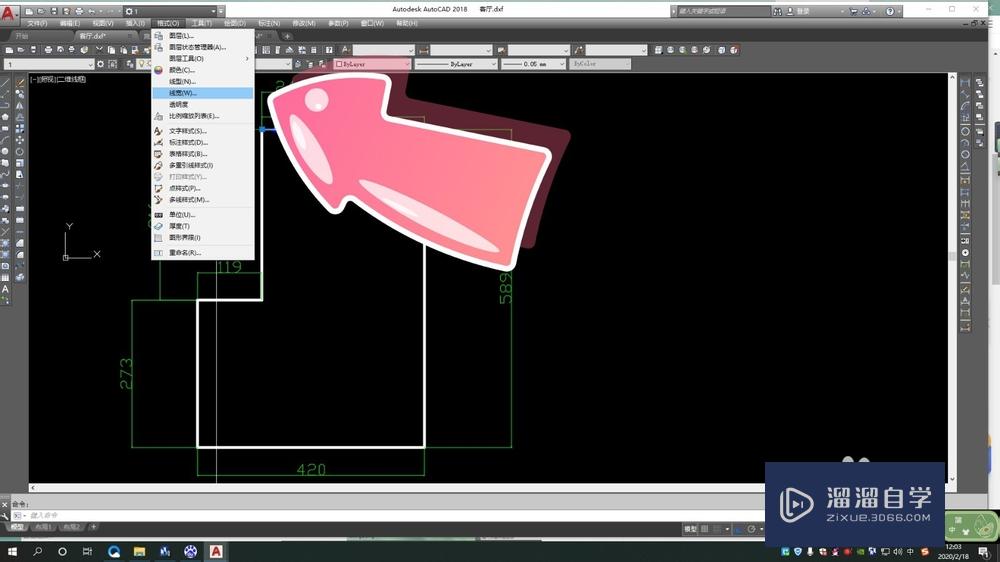Click the horizontal scrollbar left arrow
Screen dimensions: 1000x562
(x=33, y=488)
